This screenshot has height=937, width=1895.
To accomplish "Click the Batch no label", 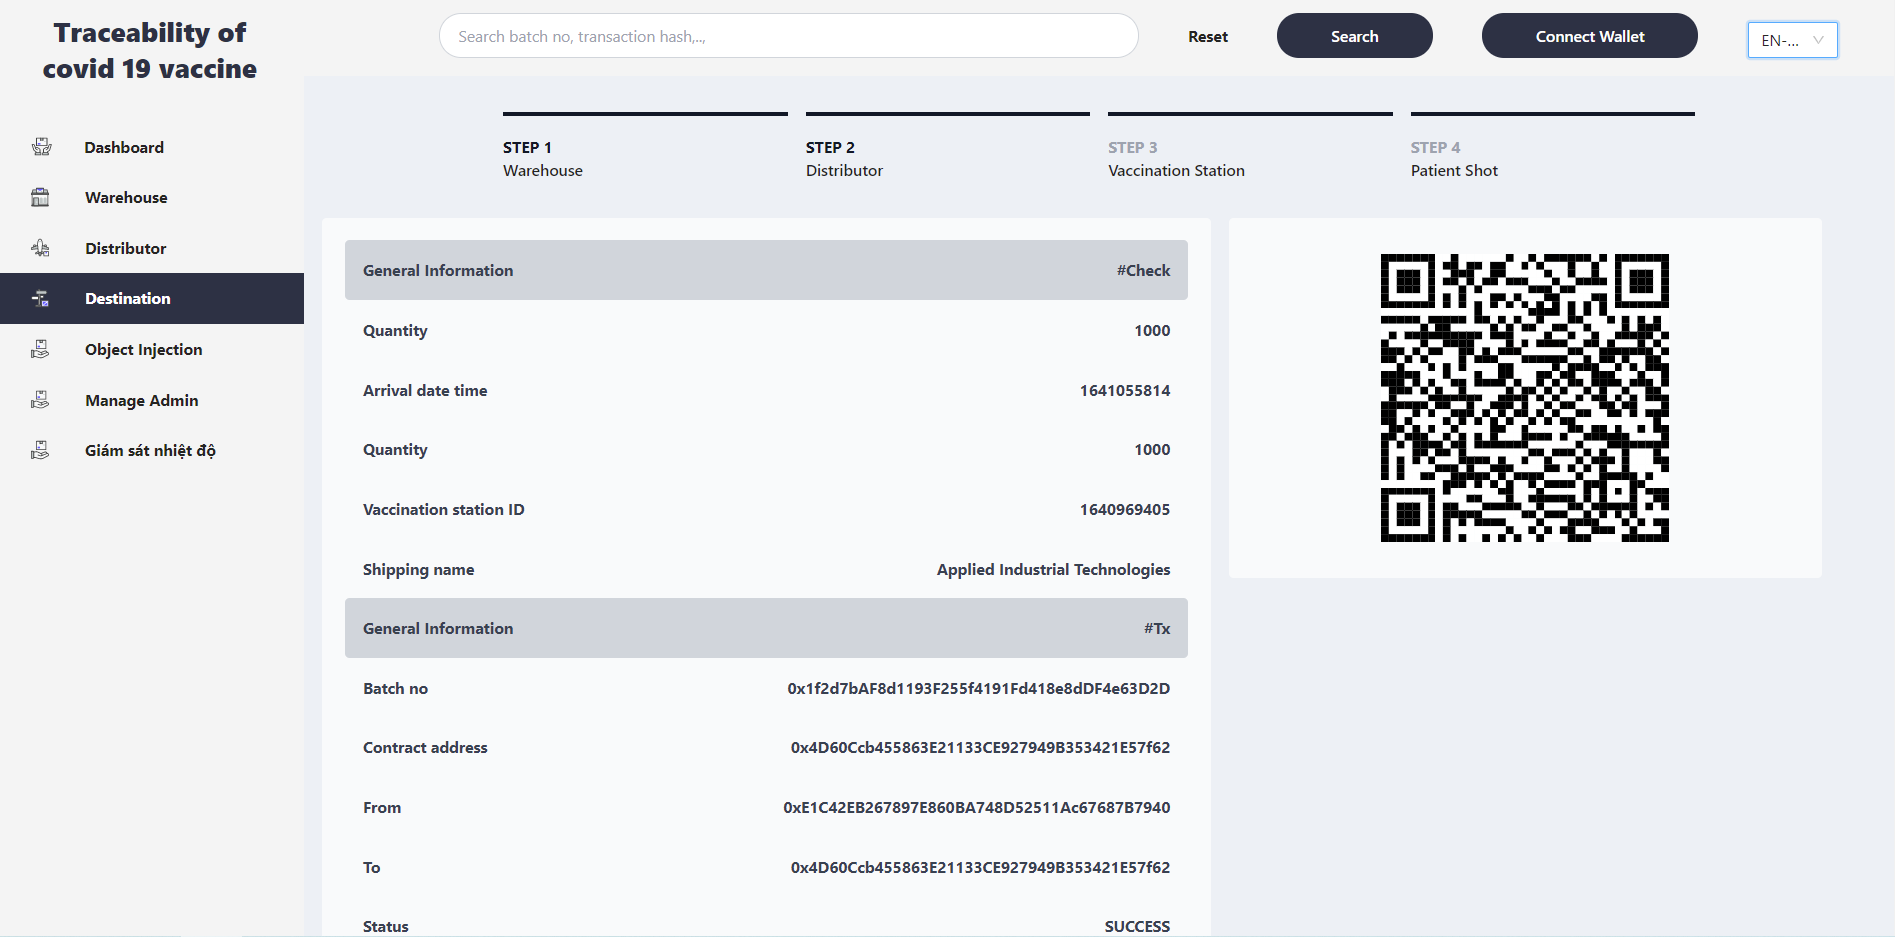I will [x=395, y=688].
